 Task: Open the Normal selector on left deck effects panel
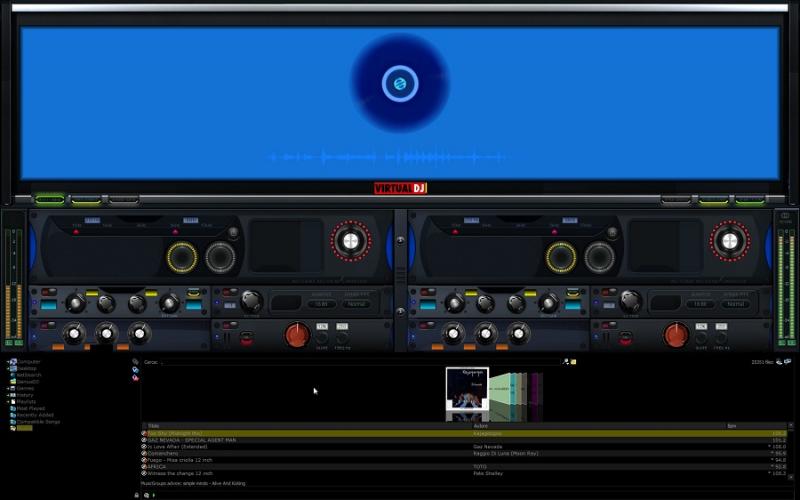tap(356, 304)
